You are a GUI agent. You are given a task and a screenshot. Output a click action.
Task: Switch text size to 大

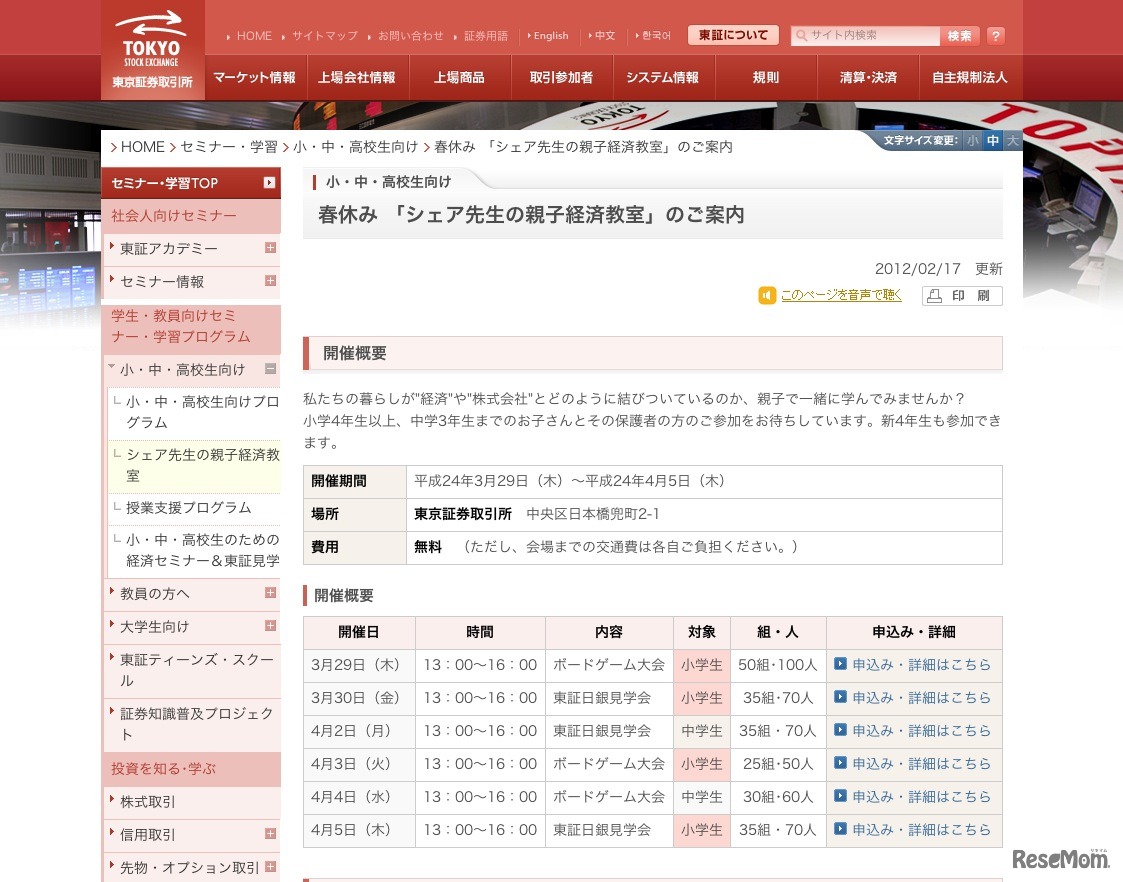pos(1012,141)
